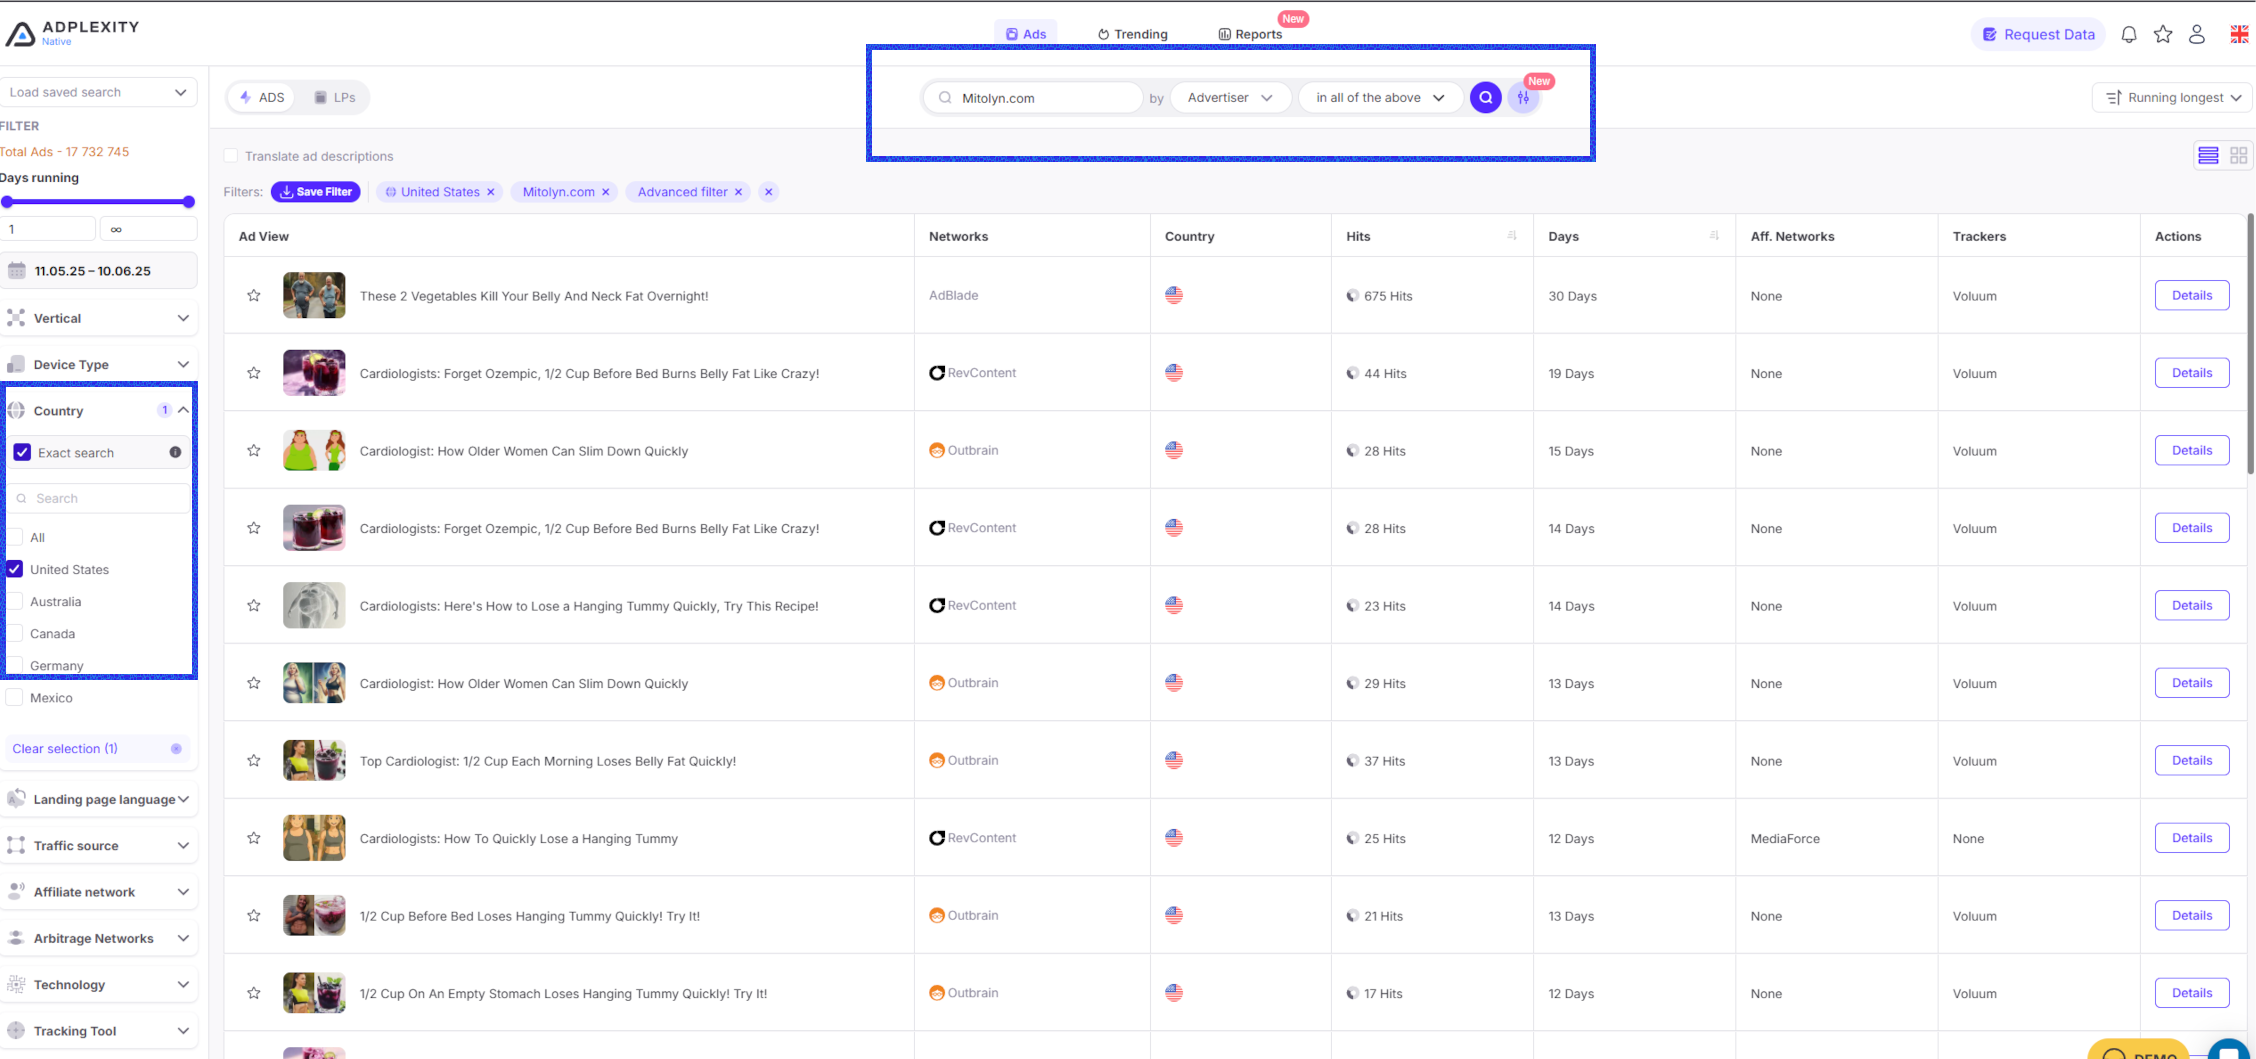Check the Germany country checkbox
This screenshot has height=1059, width=2256.
(15, 665)
